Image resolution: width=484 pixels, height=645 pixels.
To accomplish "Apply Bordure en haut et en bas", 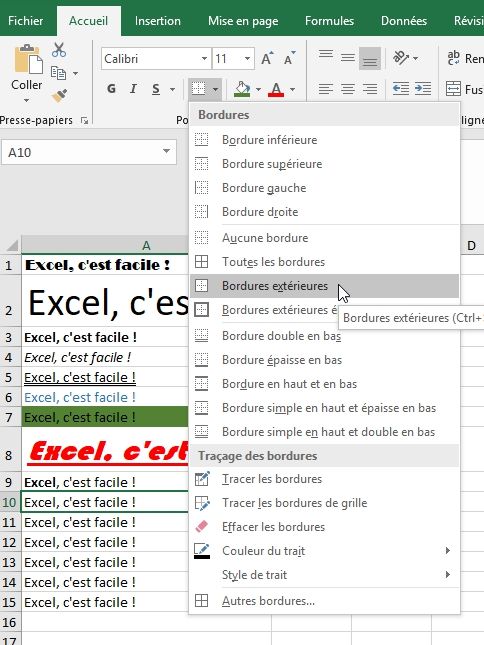I will [324, 383].
